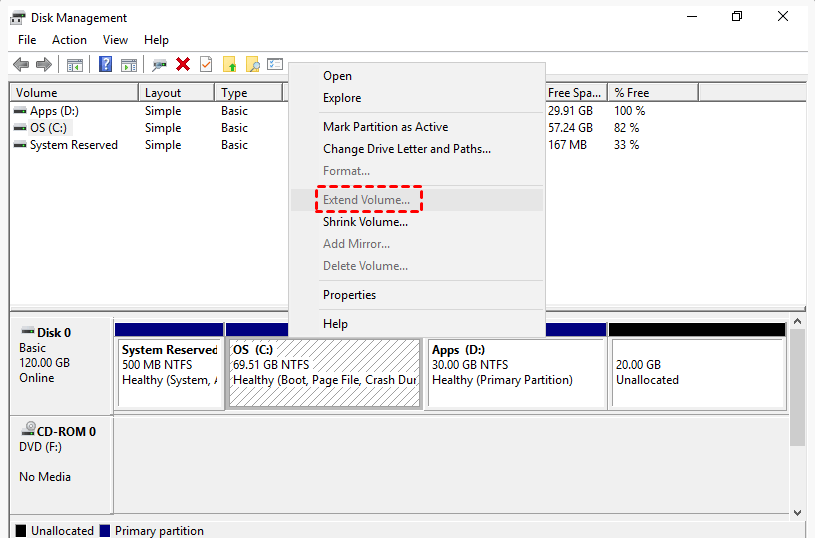Image resolution: width=815 pixels, height=538 pixels.
Task: Click the Disk 0 Basic 120.00 GB label
Action: (x=61, y=366)
